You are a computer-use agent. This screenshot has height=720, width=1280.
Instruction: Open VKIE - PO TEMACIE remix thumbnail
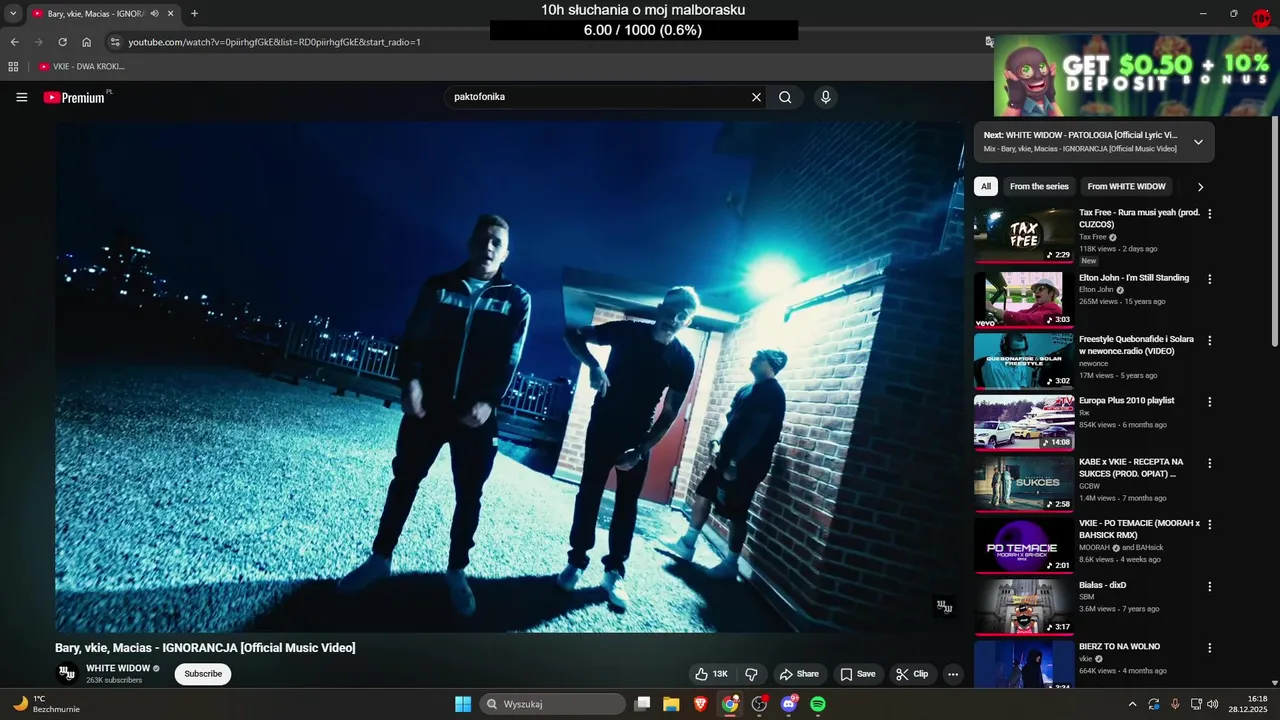coord(1024,546)
